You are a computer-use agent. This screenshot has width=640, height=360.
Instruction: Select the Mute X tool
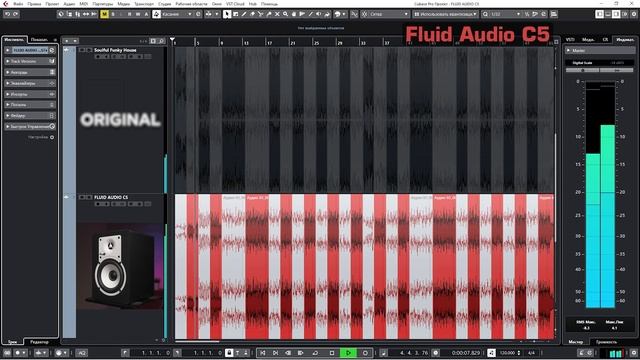(x=277, y=14)
